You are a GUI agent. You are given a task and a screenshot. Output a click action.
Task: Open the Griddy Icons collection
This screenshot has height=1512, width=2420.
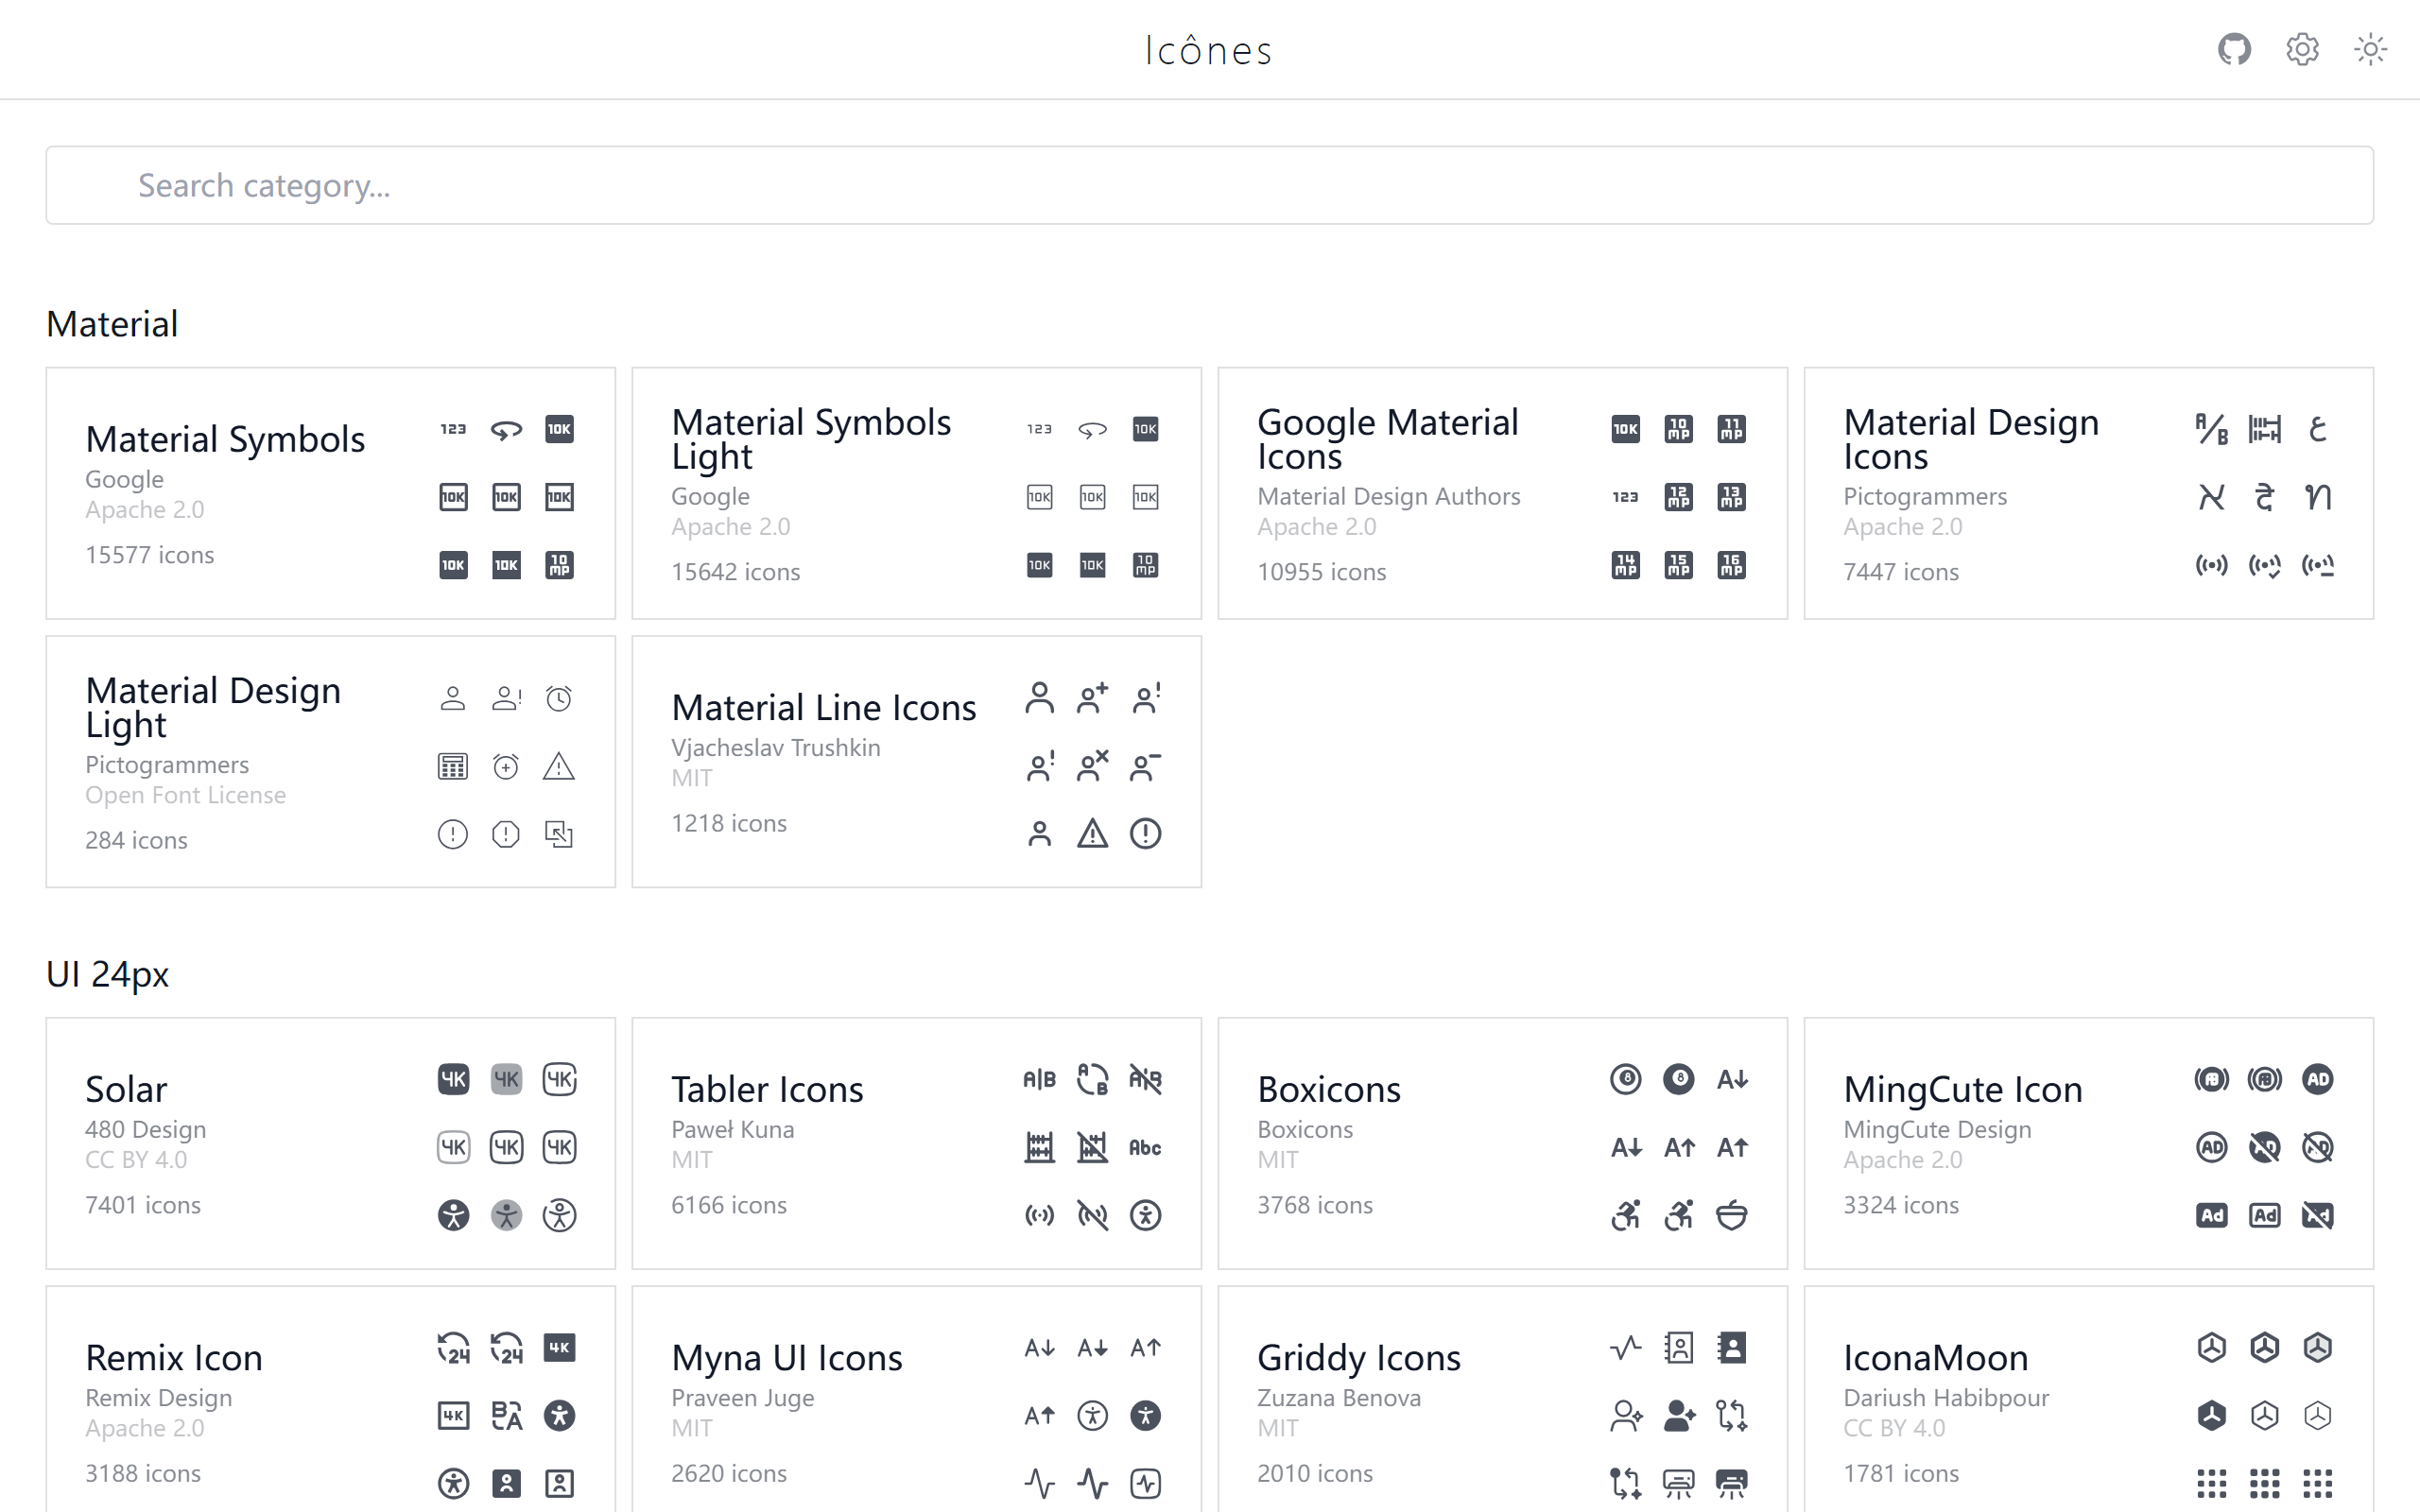(x=1502, y=1400)
